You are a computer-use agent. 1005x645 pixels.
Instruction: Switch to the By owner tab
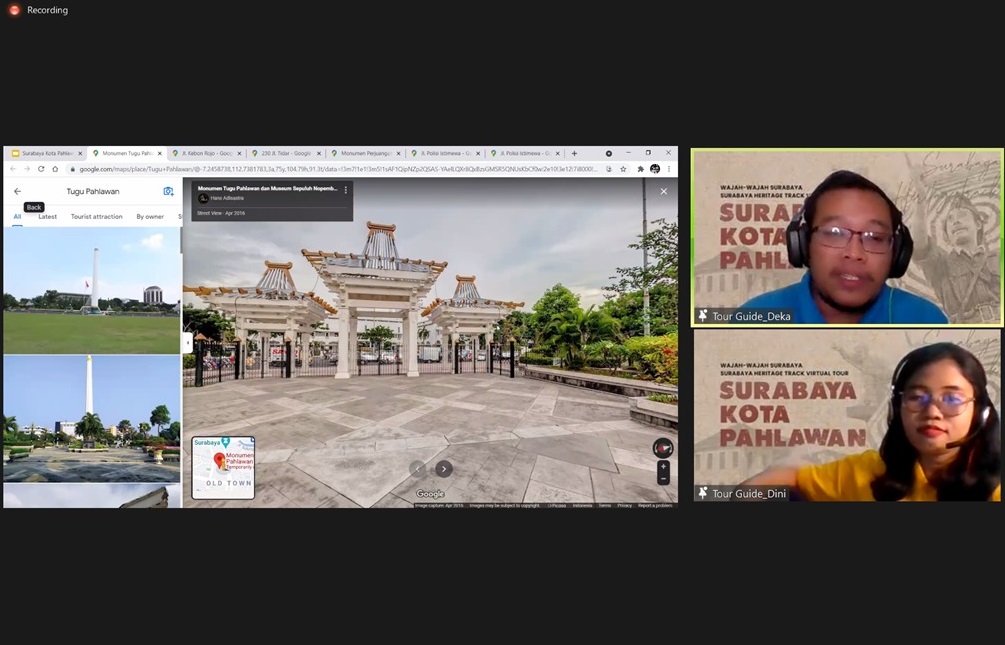click(x=150, y=216)
